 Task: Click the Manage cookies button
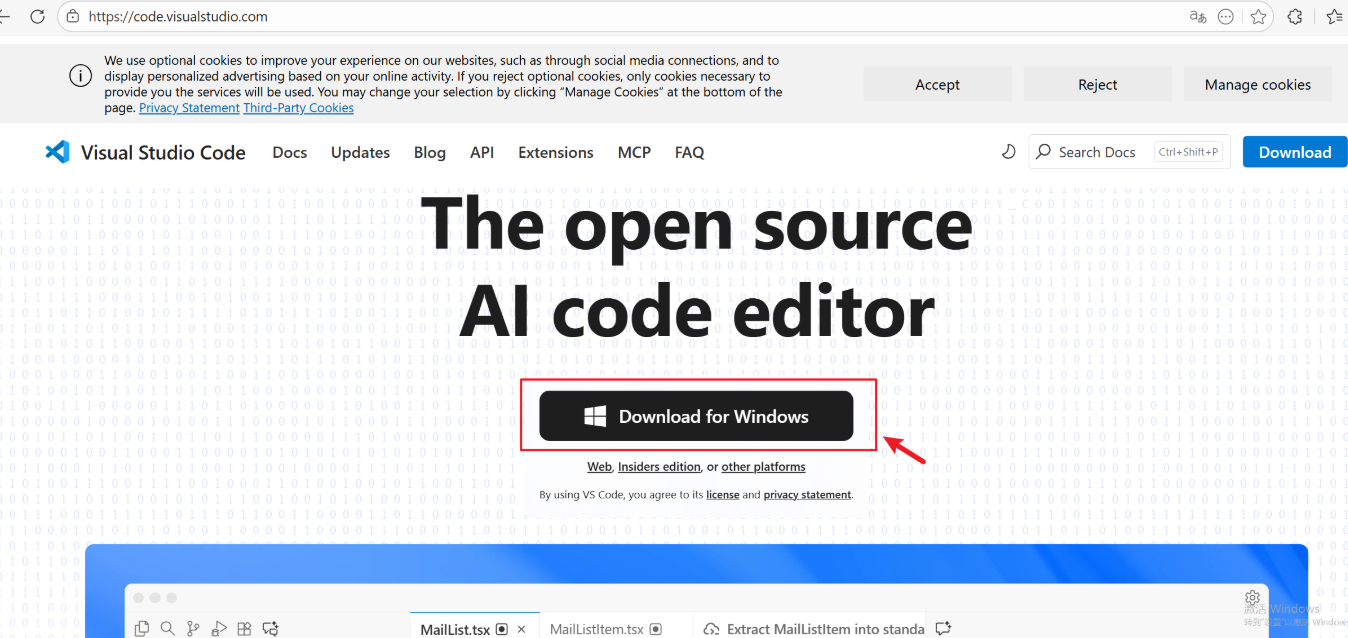(x=1257, y=85)
